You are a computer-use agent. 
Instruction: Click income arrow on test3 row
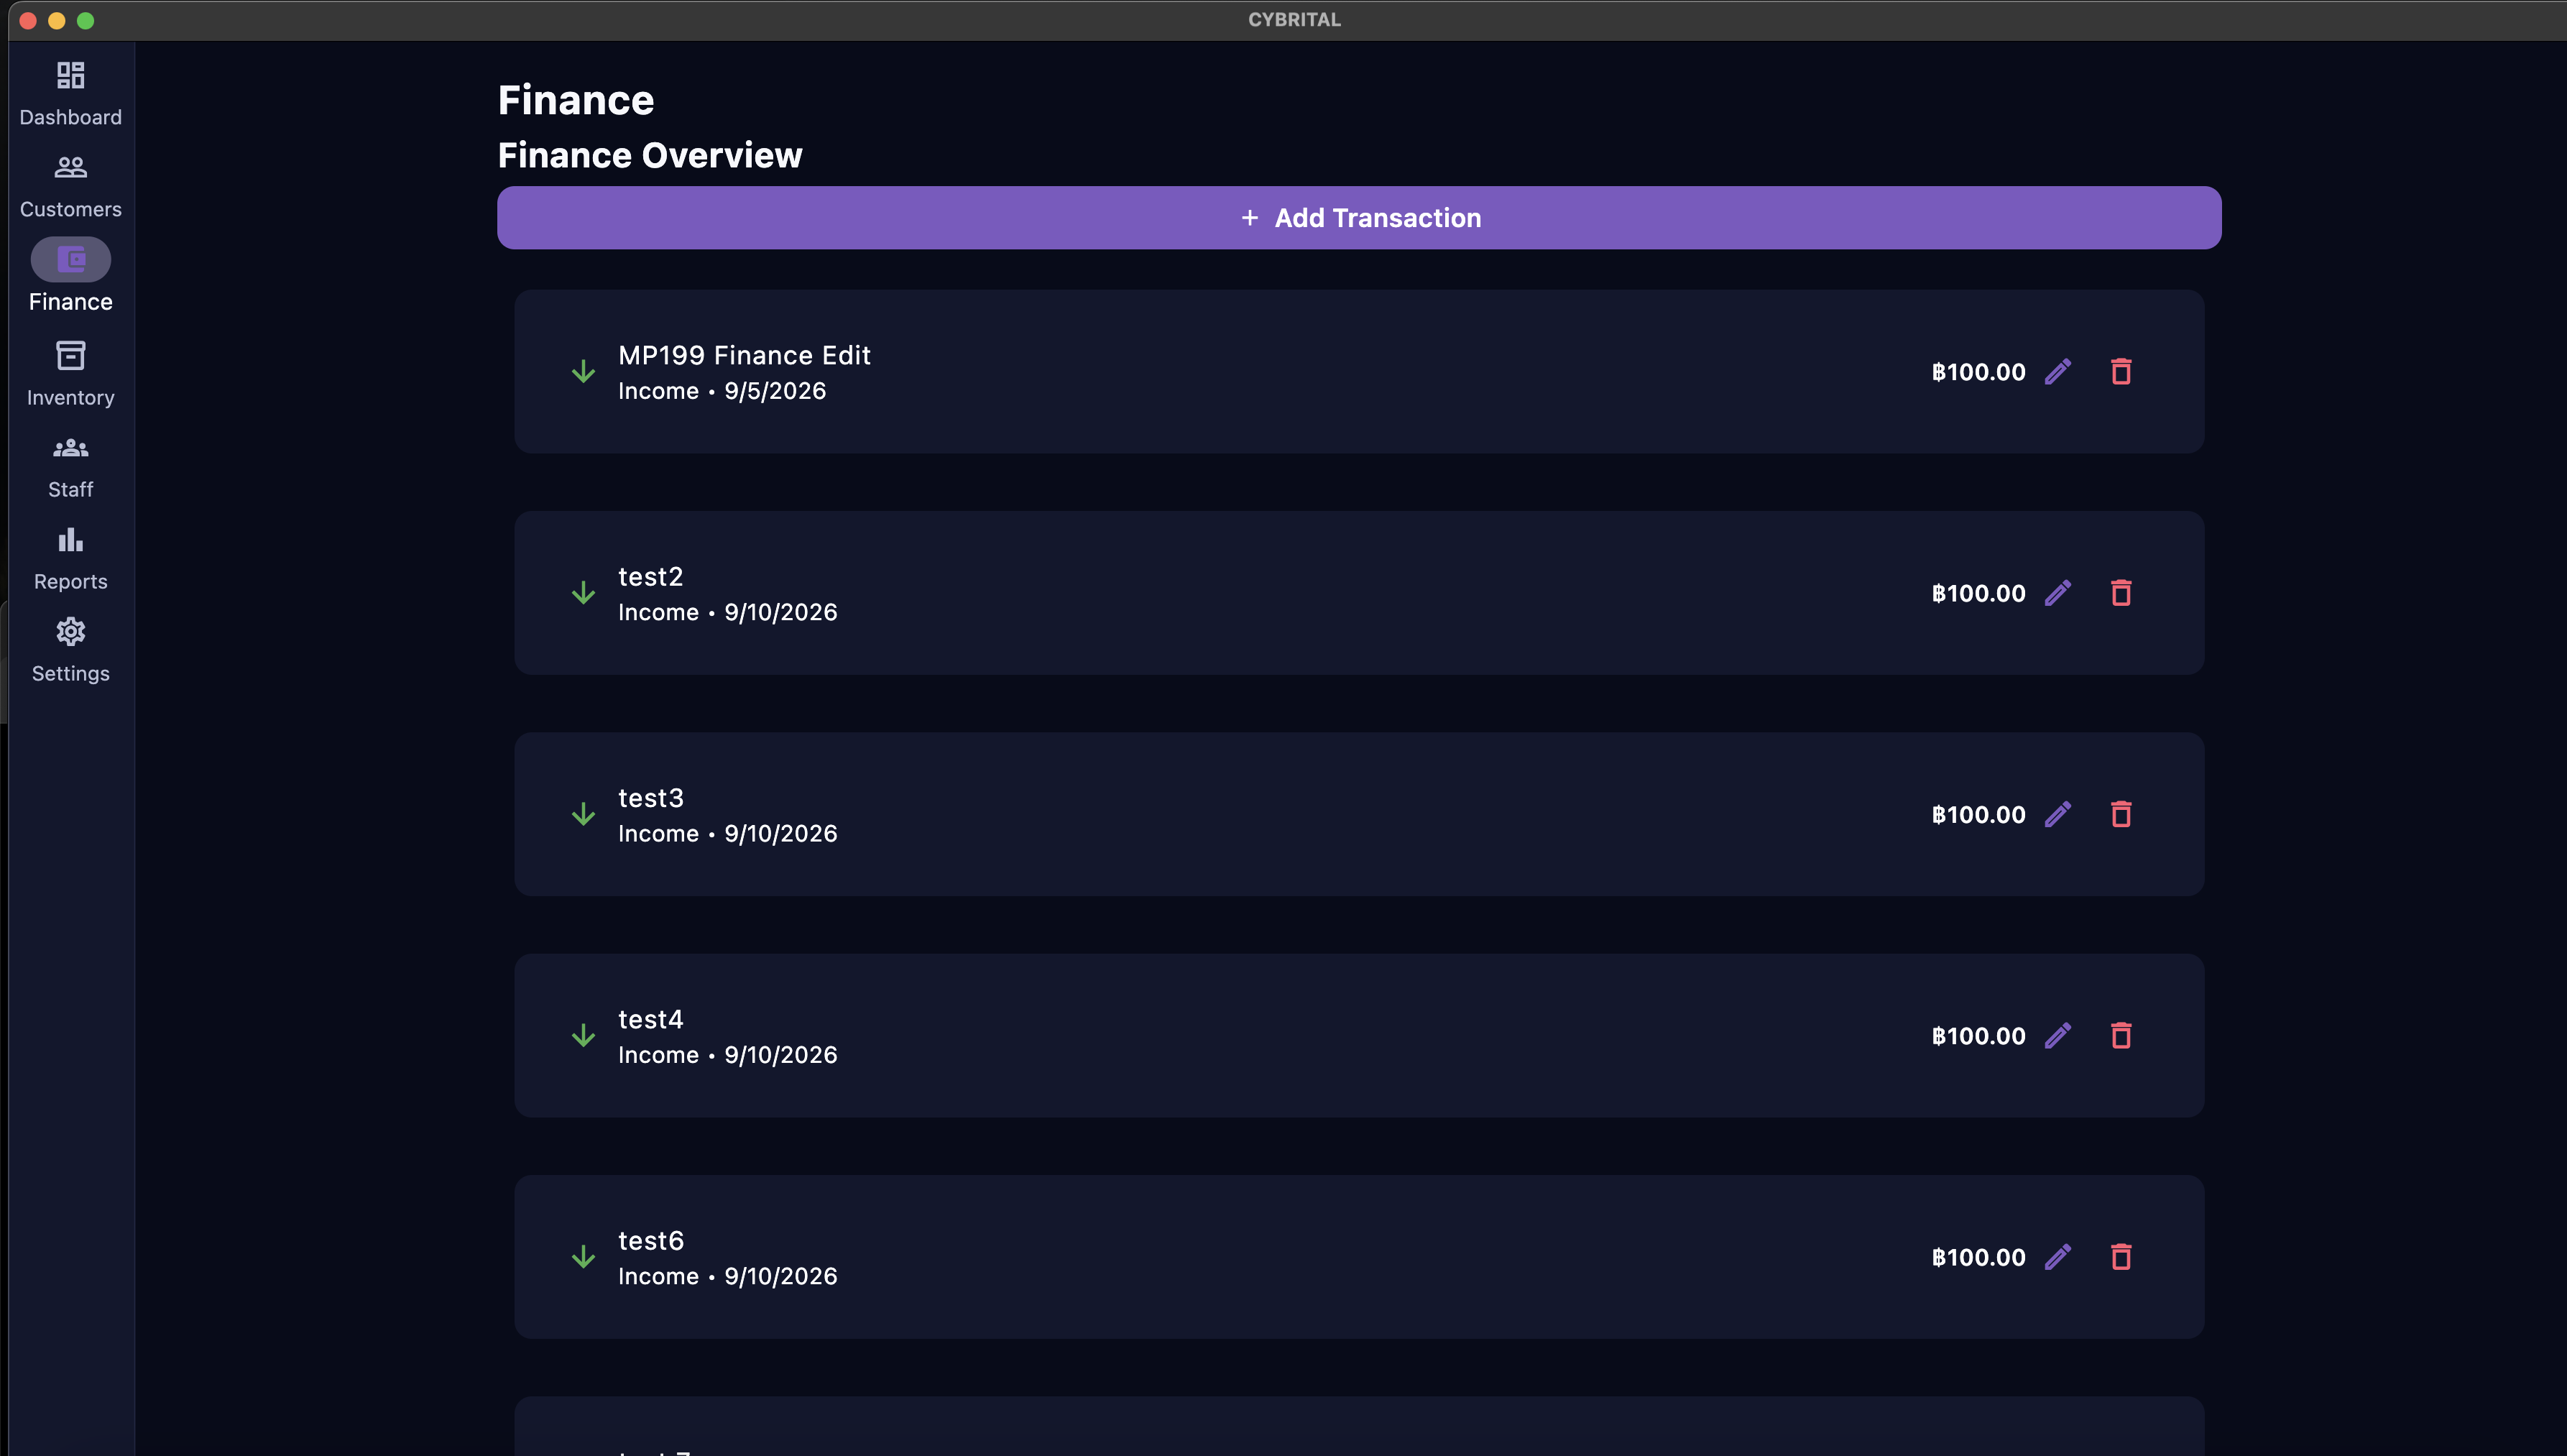pyautogui.click(x=583, y=815)
